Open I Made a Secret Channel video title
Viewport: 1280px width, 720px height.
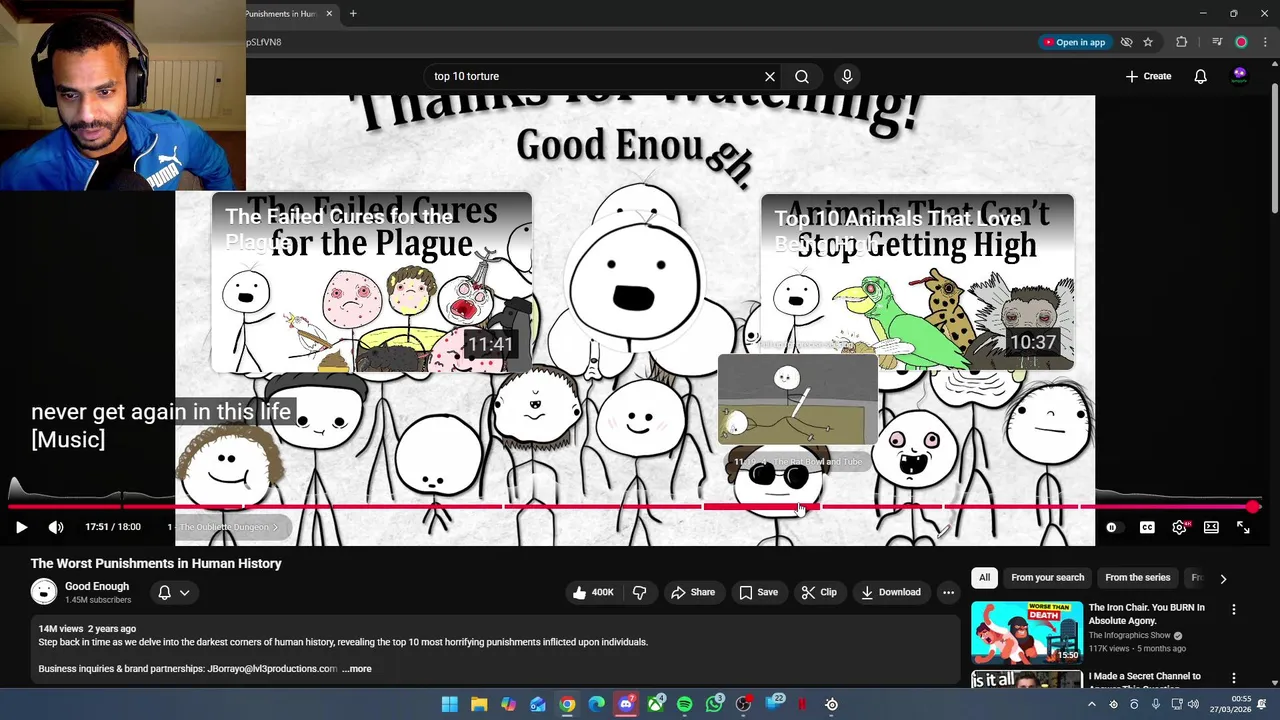pos(1146,681)
